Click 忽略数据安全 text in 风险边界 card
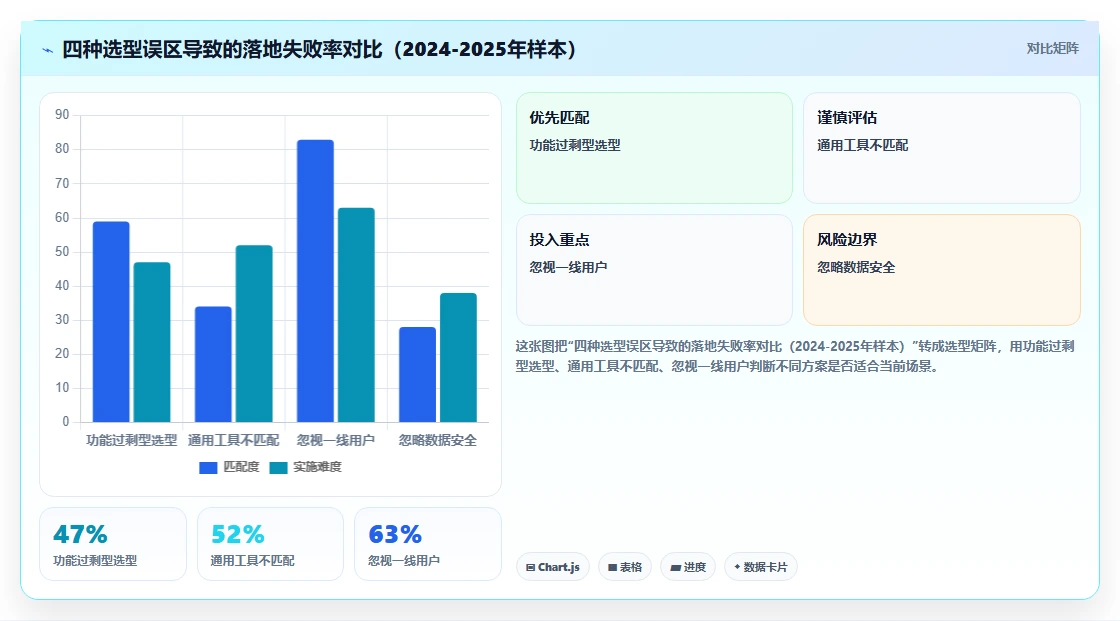The image size is (1120, 621). tap(856, 267)
